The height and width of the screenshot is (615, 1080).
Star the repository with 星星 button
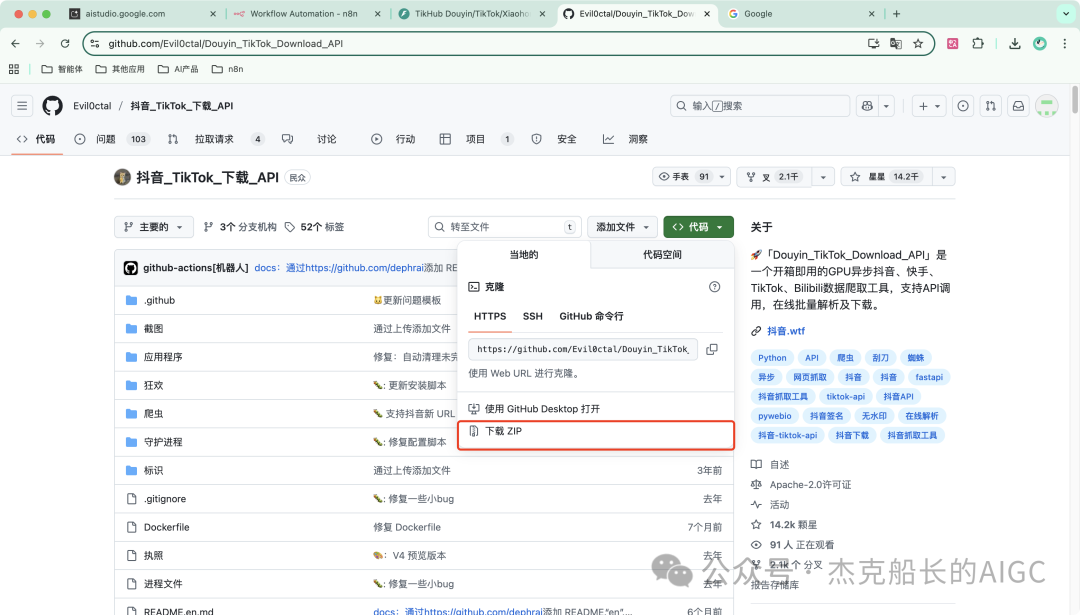887,177
